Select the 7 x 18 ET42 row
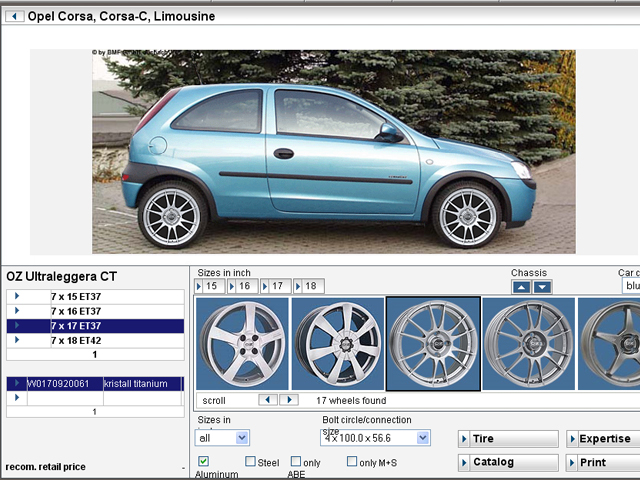Viewport: 640px width, 480px height. pyautogui.click(x=95, y=340)
